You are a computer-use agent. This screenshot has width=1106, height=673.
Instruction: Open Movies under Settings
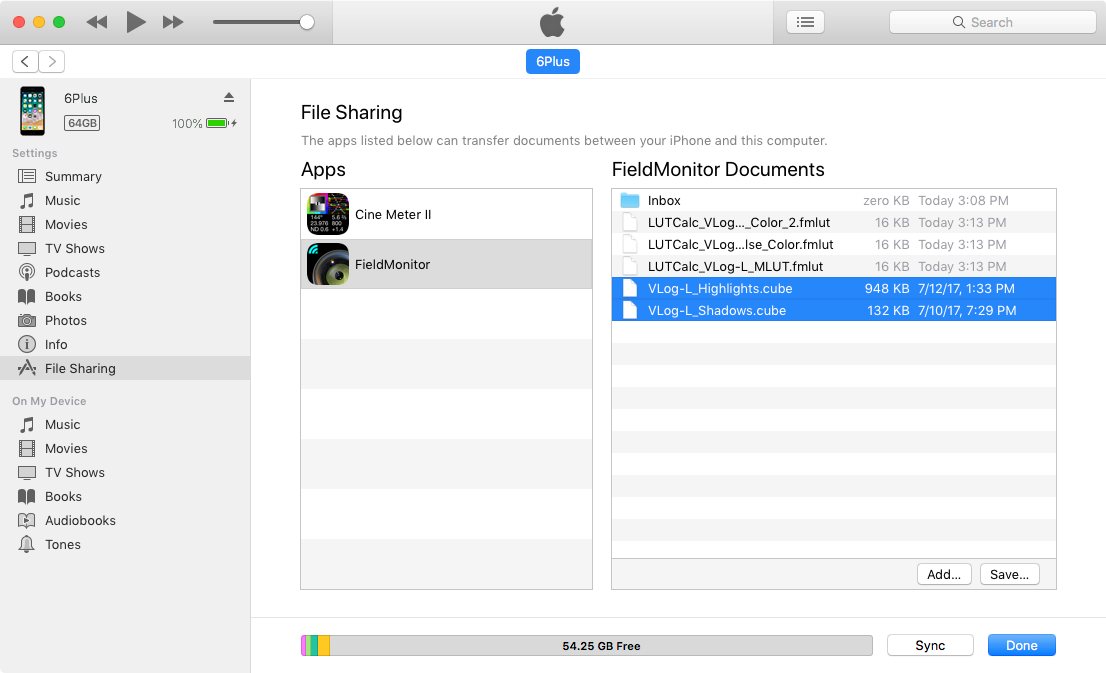pos(125,224)
